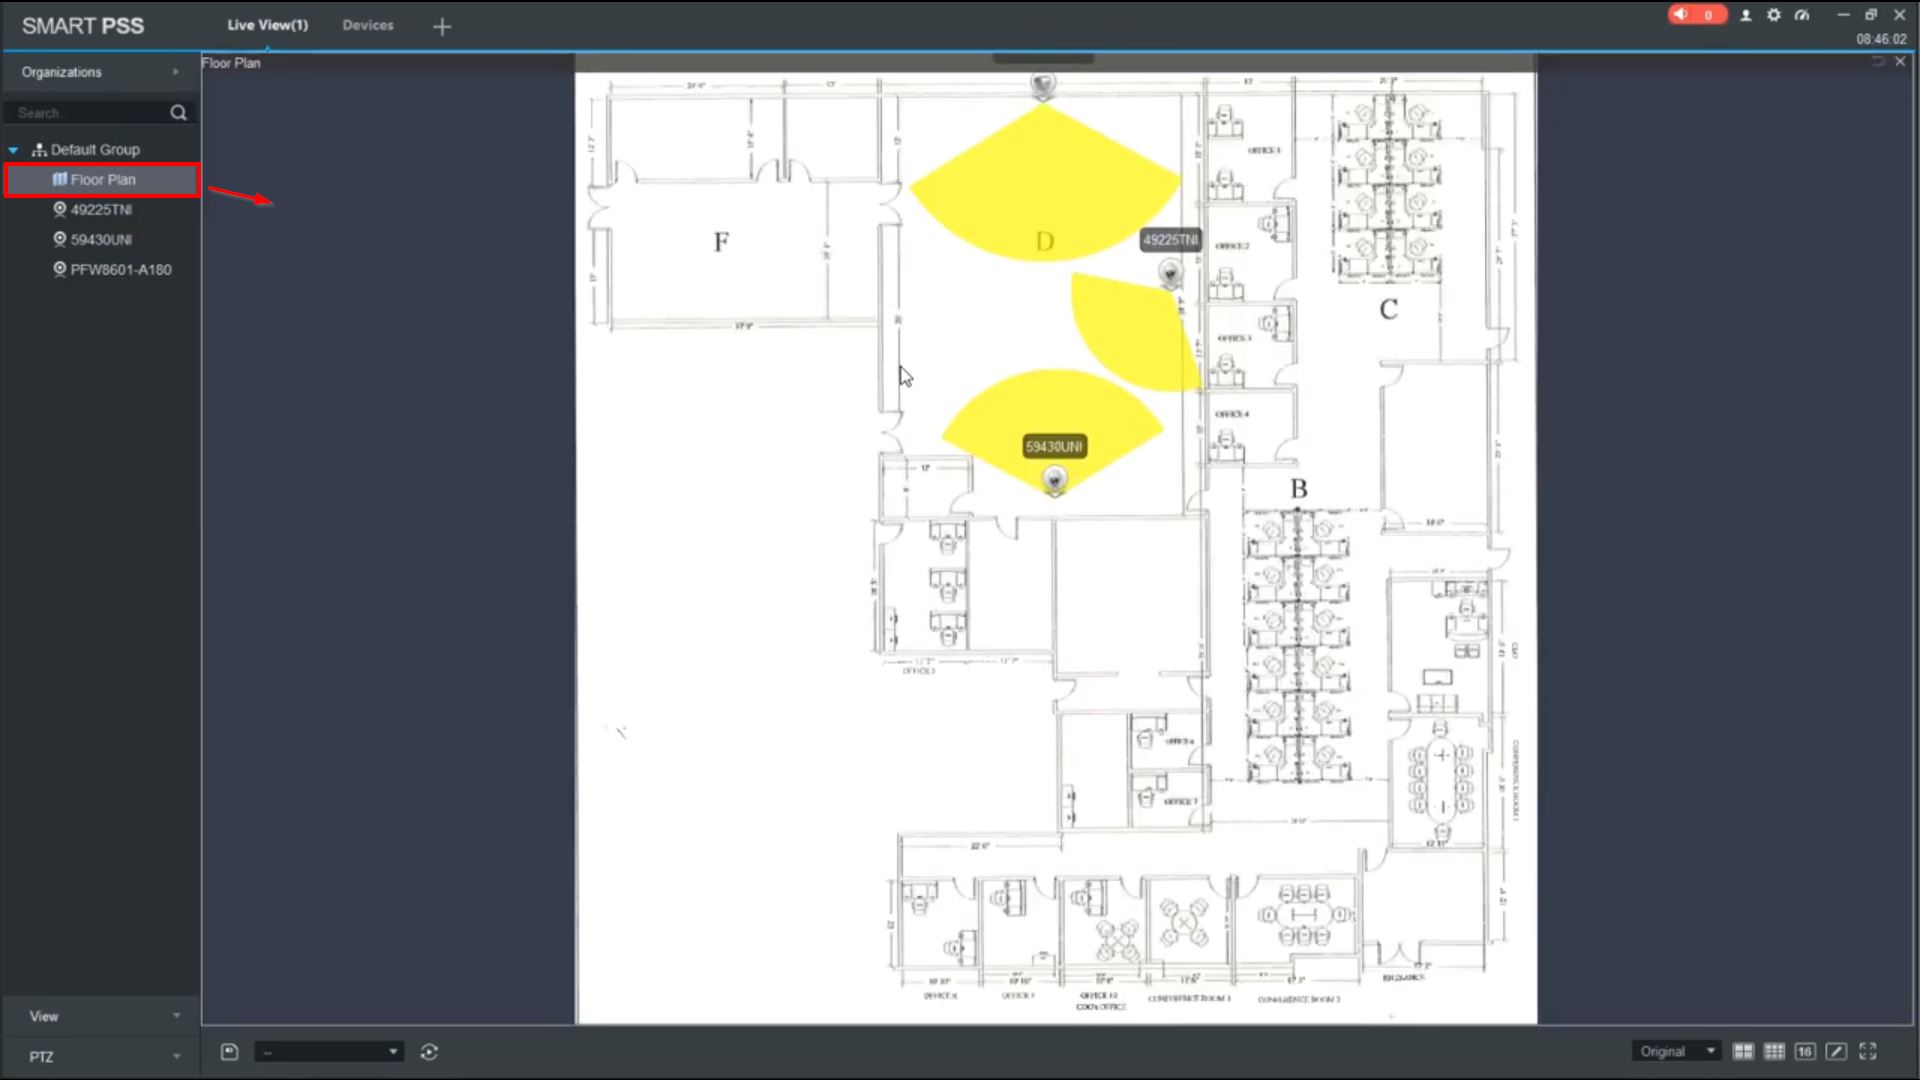The width and height of the screenshot is (1920, 1080).
Task: Click the 59430UNI camera marker on map
Action: click(1055, 481)
